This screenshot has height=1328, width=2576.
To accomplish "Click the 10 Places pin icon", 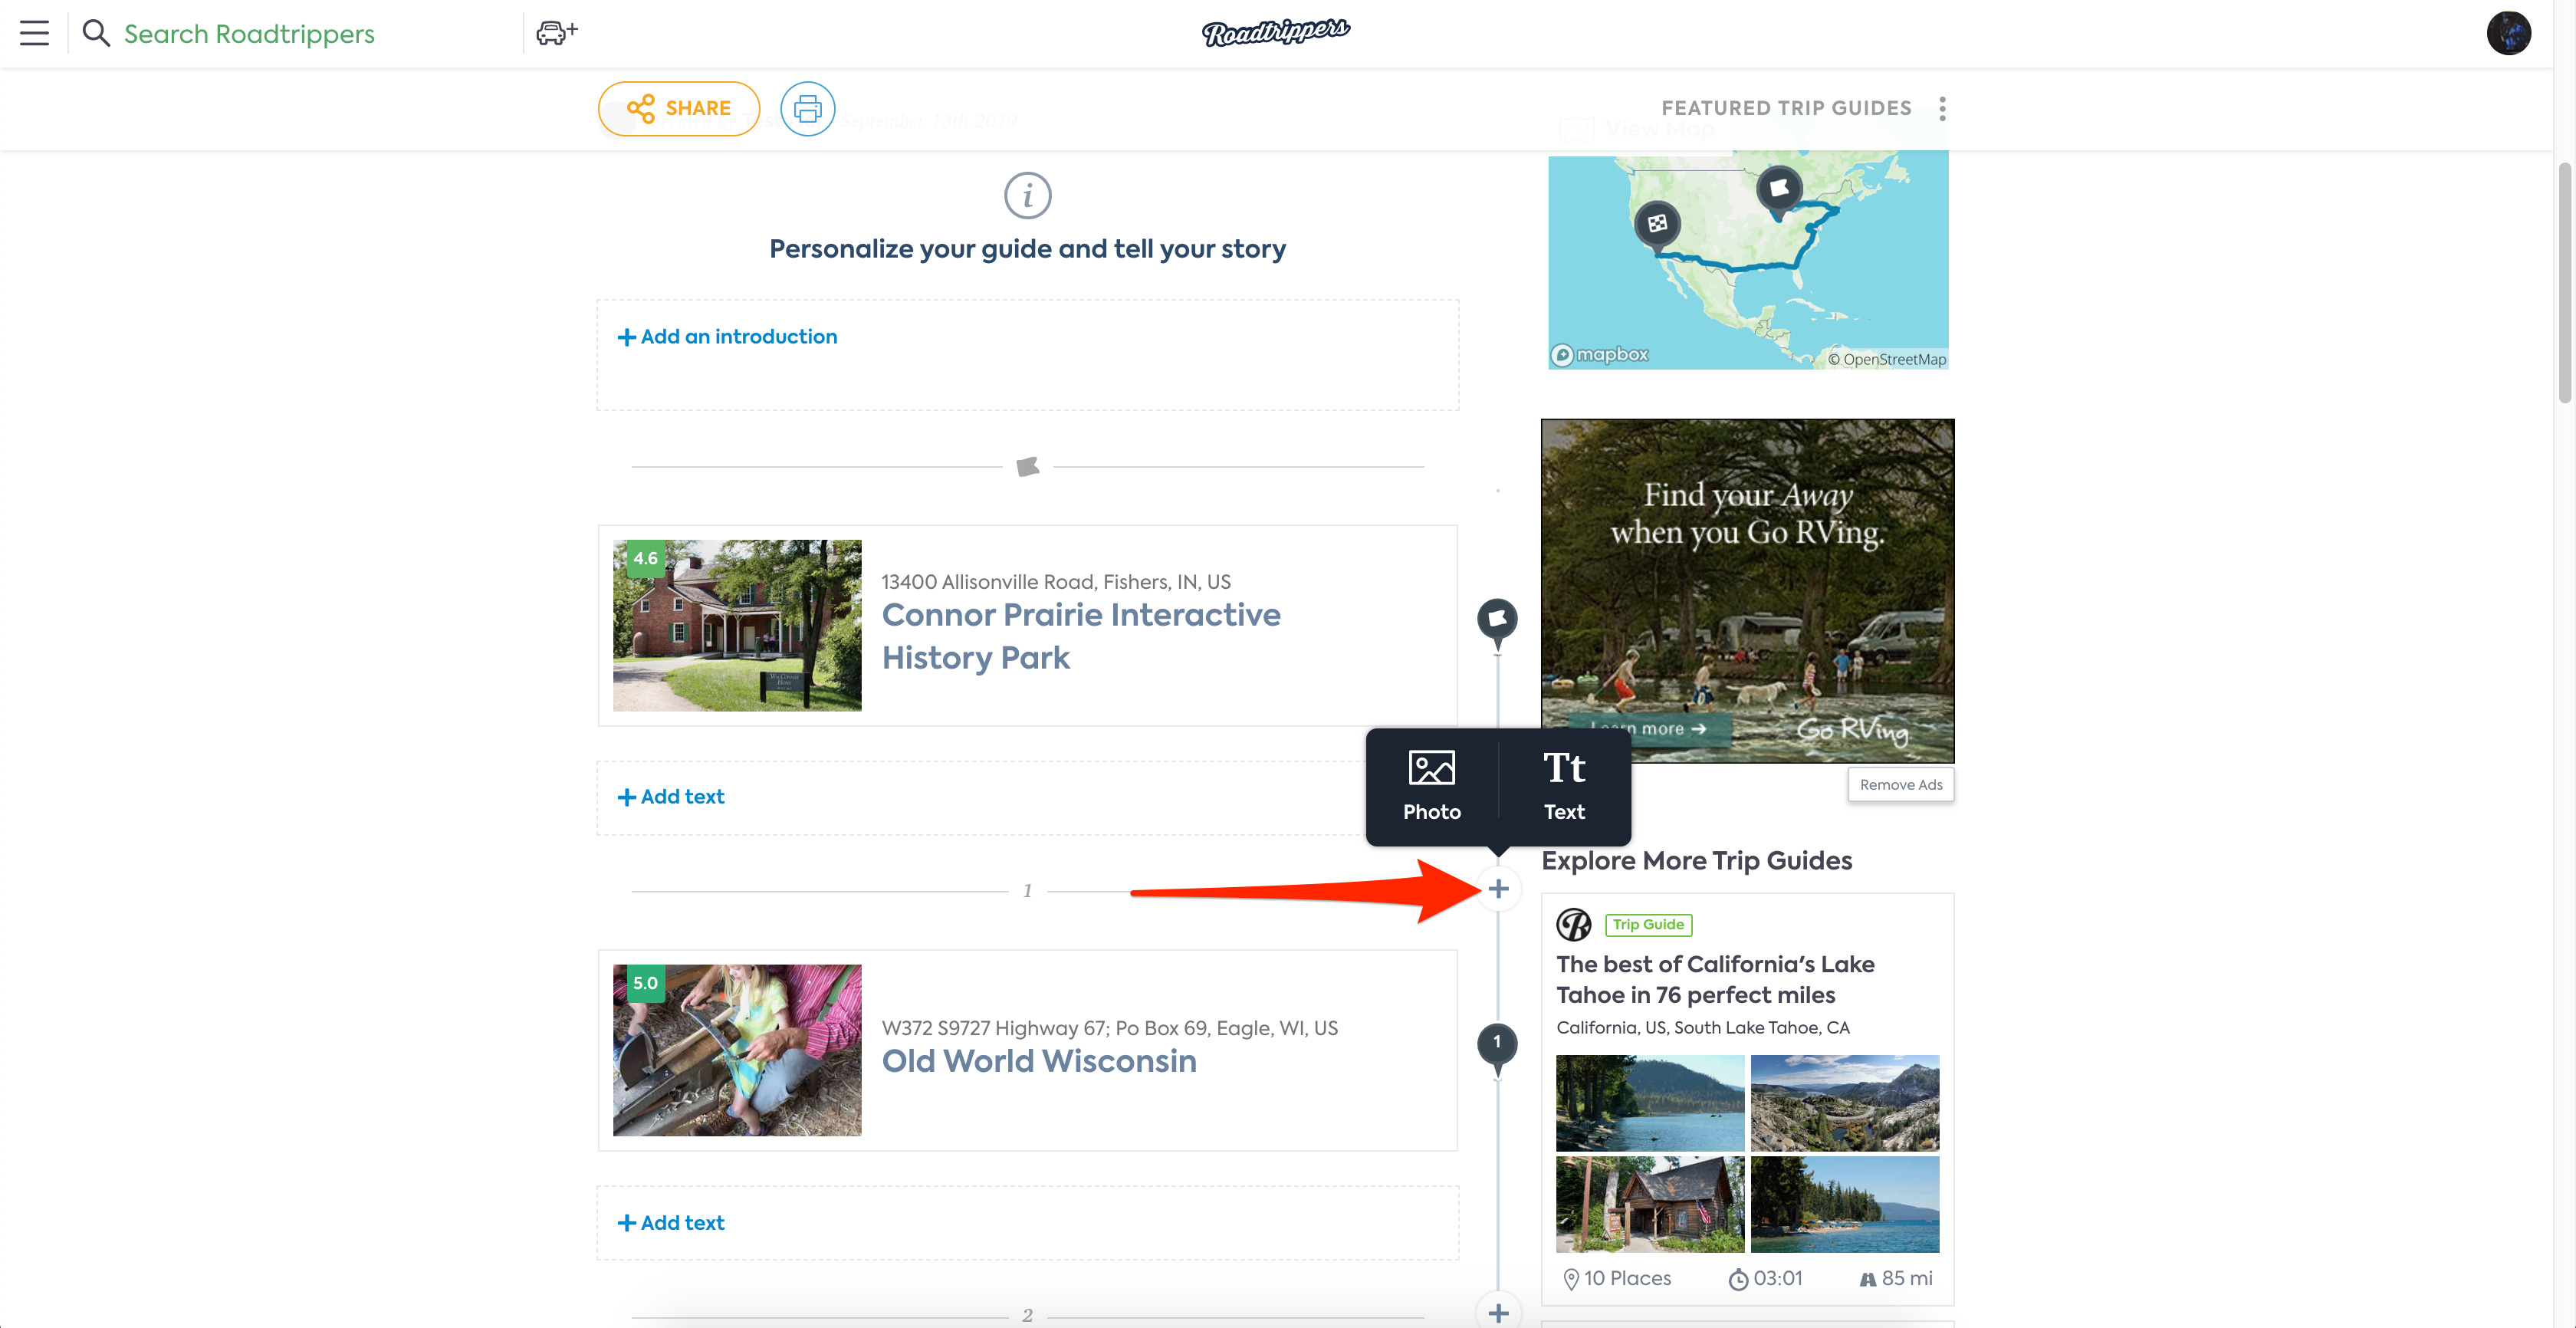I will pyautogui.click(x=1570, y=1279).
